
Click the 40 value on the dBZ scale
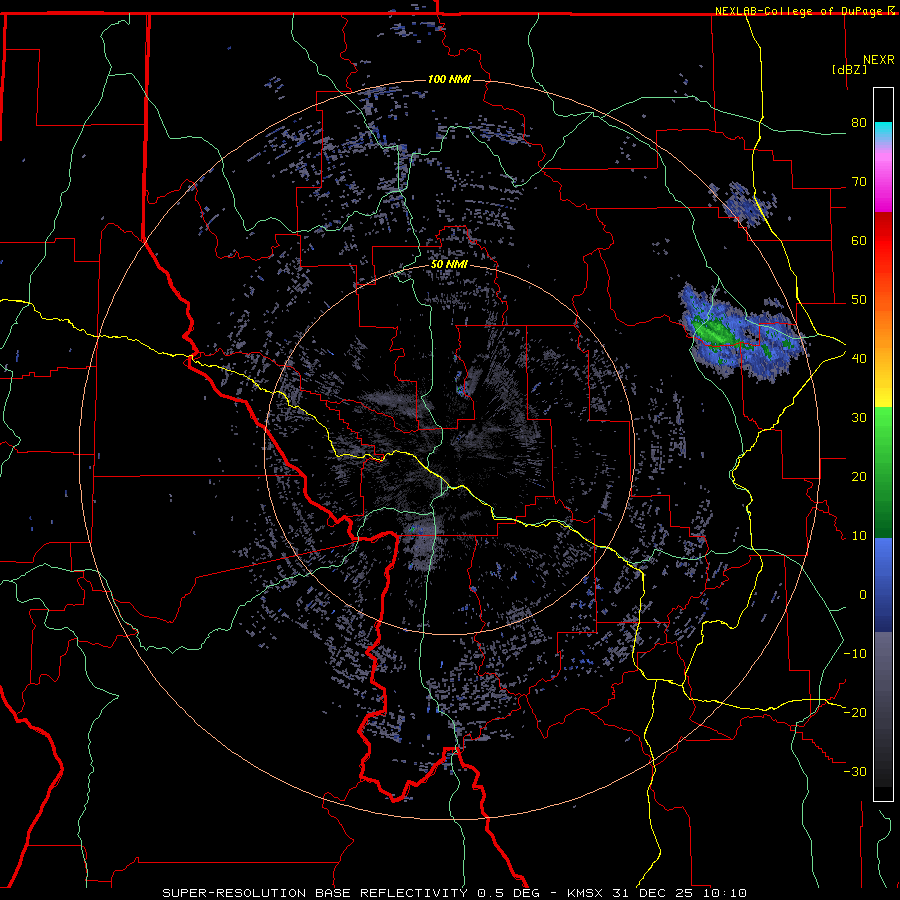click(x=859, y=359)
